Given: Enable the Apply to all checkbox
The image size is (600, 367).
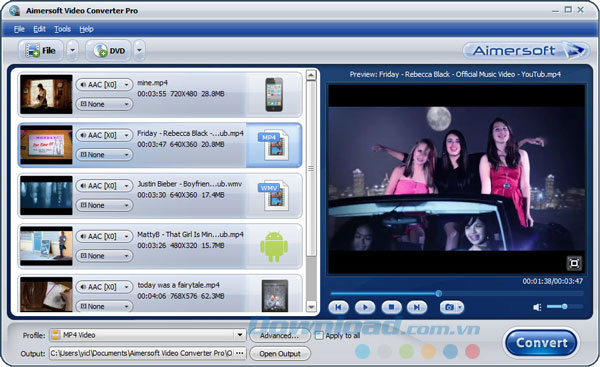Looking at the screenshot, I should 319,336.
